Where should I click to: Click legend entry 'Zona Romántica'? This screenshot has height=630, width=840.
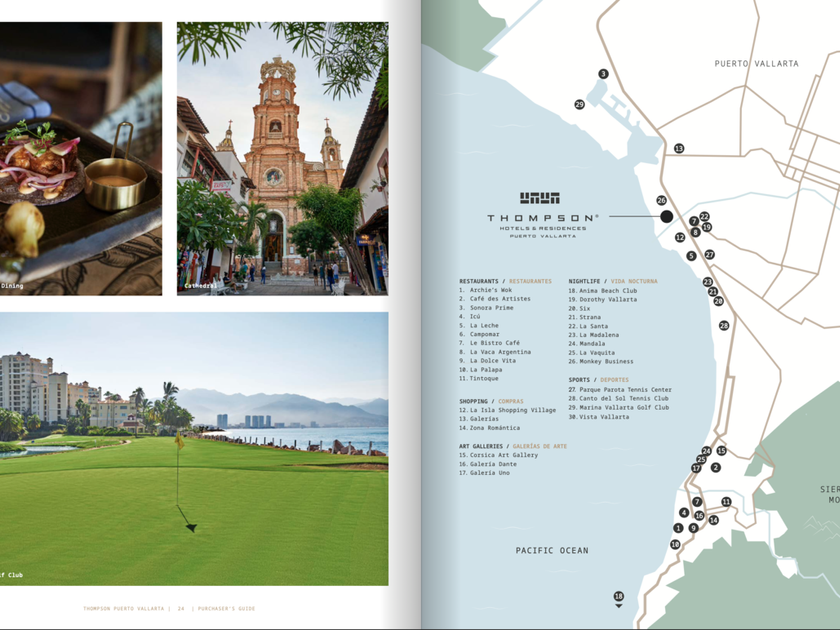pyautogui.click(x=490, y=428)
